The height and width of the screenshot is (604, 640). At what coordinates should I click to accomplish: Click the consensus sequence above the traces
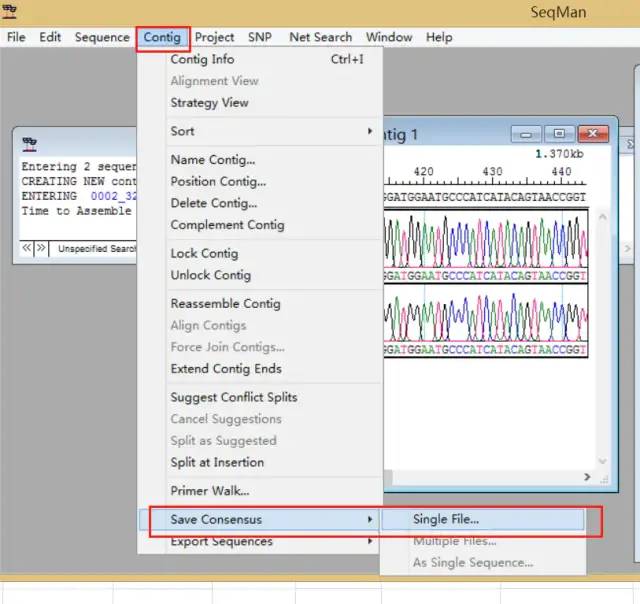click(485, 197)
